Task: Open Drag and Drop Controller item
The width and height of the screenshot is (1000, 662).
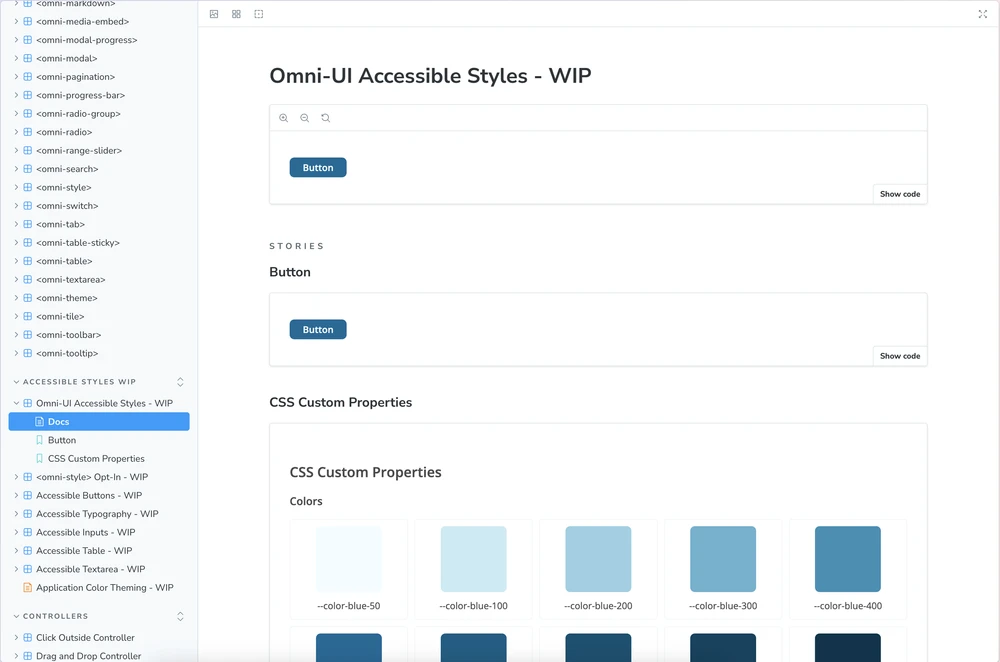Action: [x=88, y=656]
